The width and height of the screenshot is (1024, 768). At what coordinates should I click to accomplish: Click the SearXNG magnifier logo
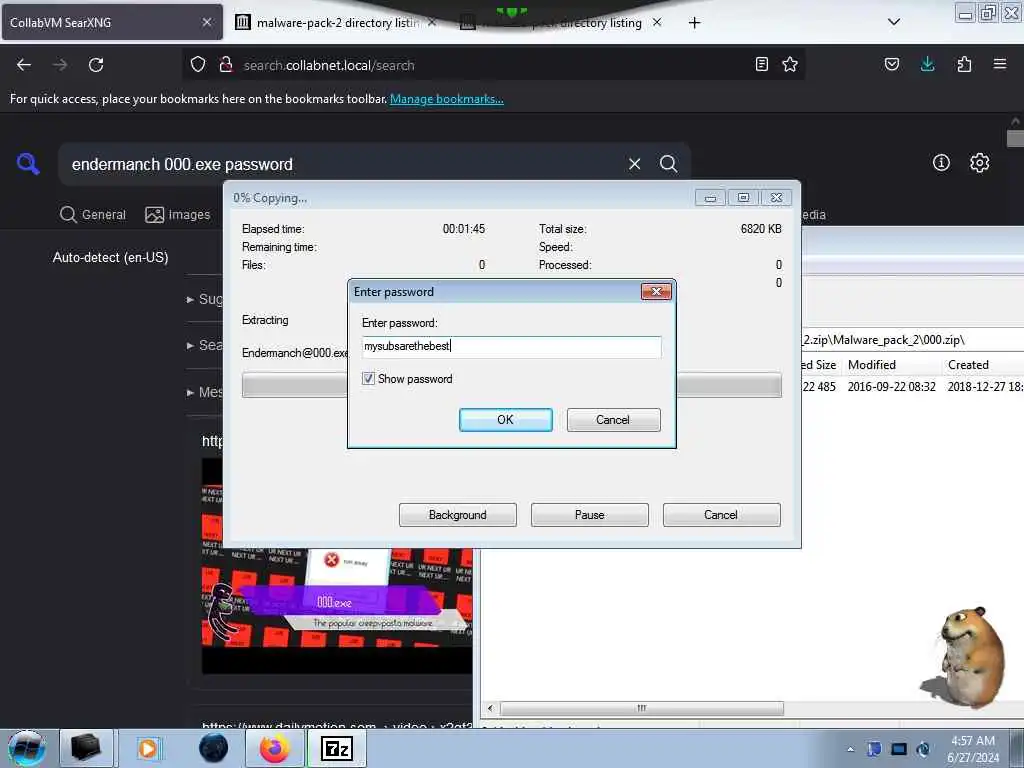28,163
